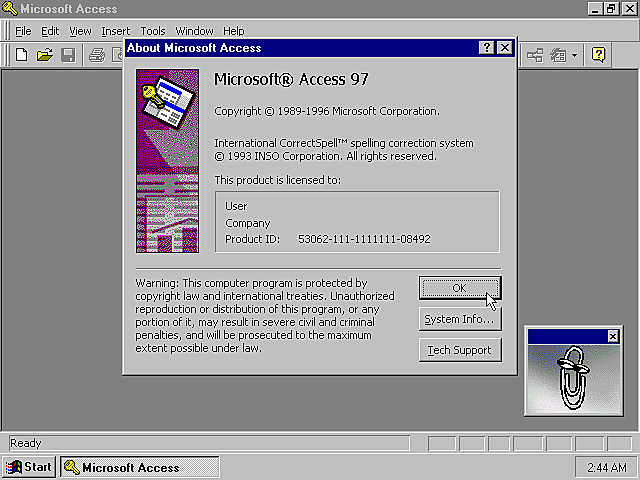Expand the New Object dropdown arrow

[574, 55]
